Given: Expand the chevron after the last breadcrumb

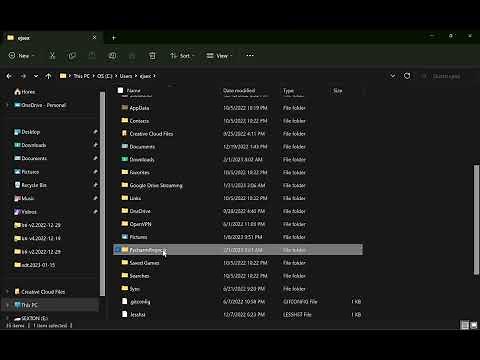Looking at the screenshot, I should 155,76.
